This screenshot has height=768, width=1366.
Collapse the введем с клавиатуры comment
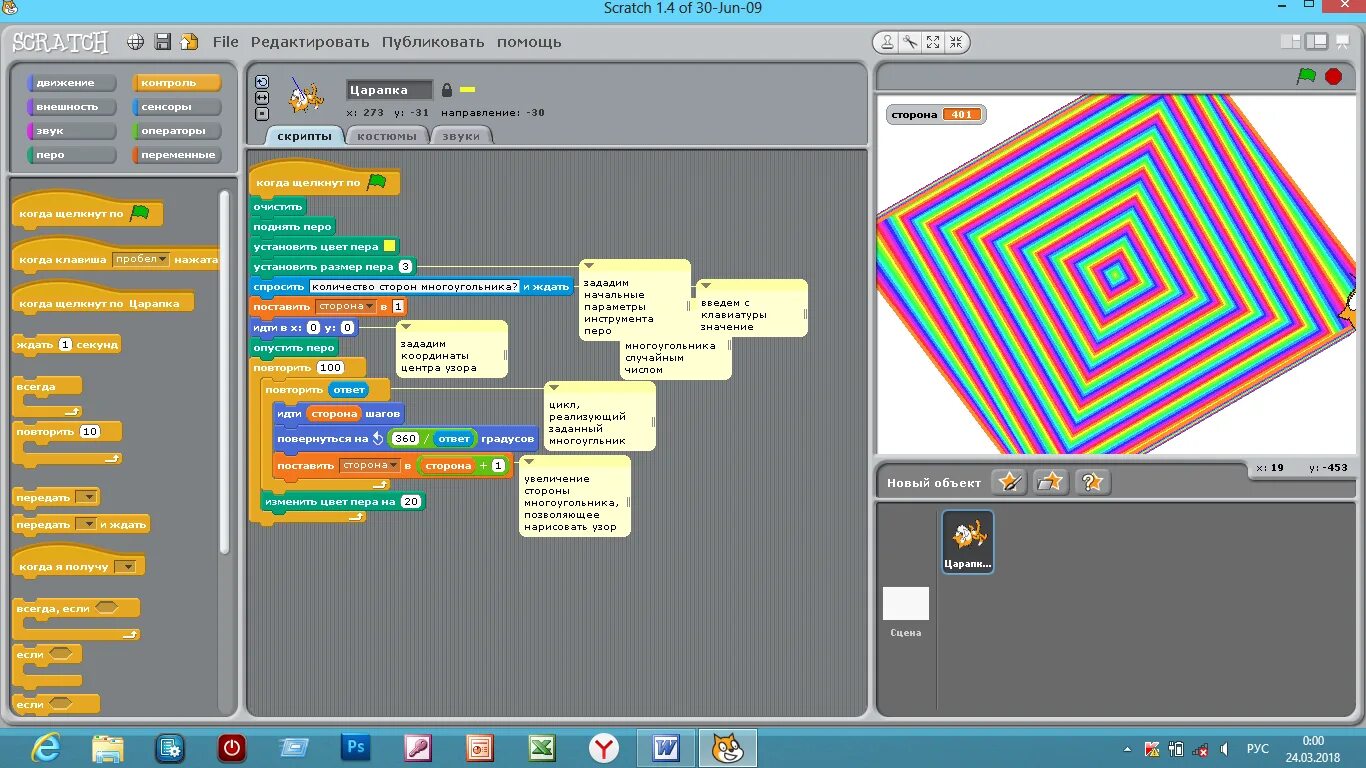(x=705, y=286)
